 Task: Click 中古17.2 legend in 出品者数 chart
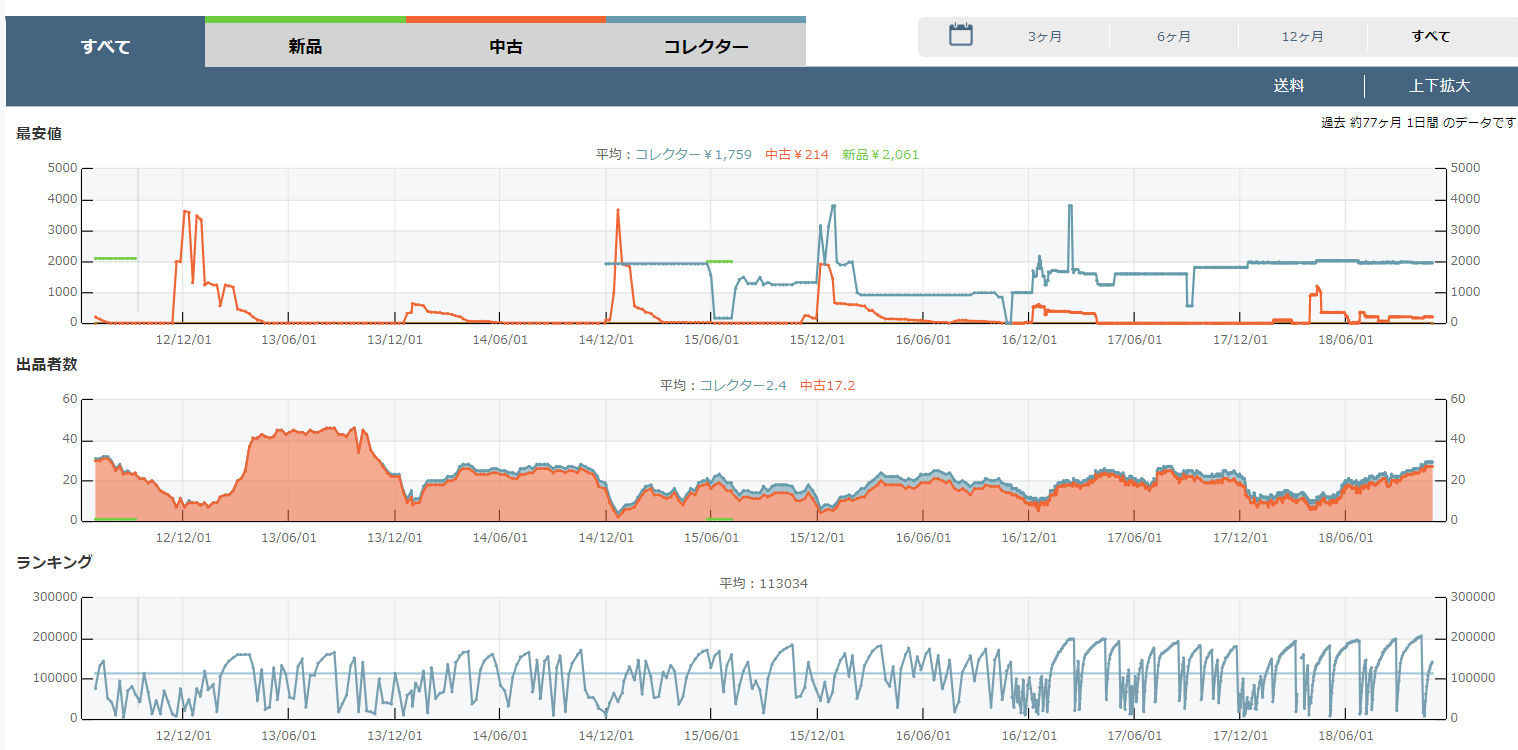pyautogui.click(x=827, y=385)
